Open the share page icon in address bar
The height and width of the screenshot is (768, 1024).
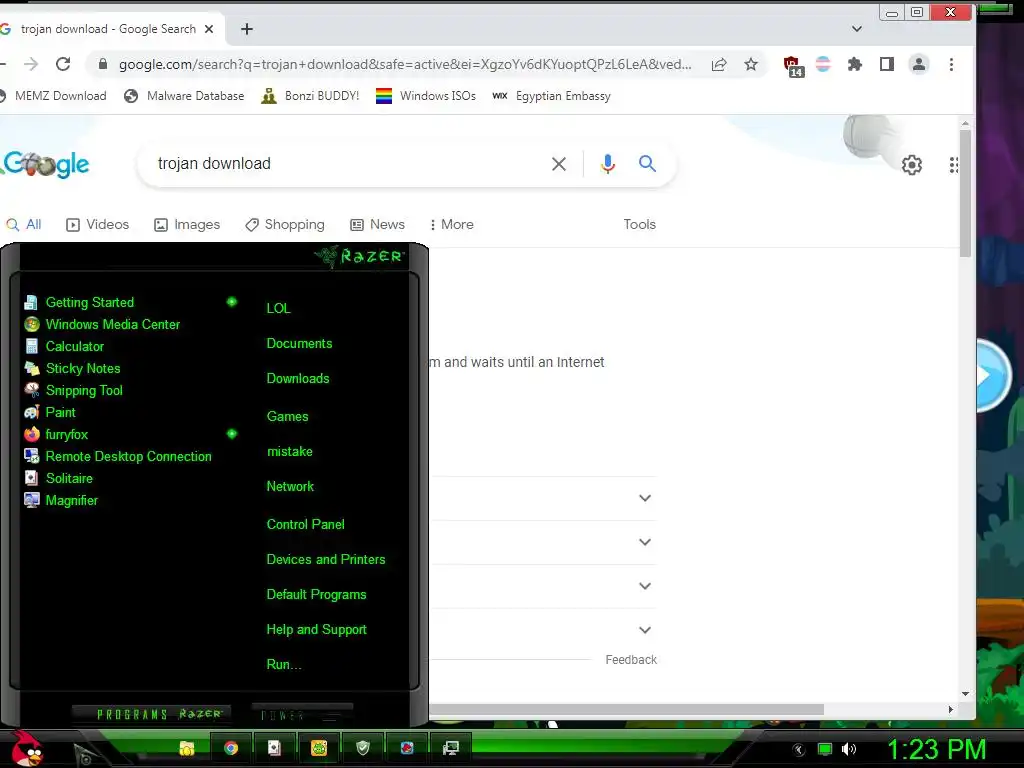[719, 64]
